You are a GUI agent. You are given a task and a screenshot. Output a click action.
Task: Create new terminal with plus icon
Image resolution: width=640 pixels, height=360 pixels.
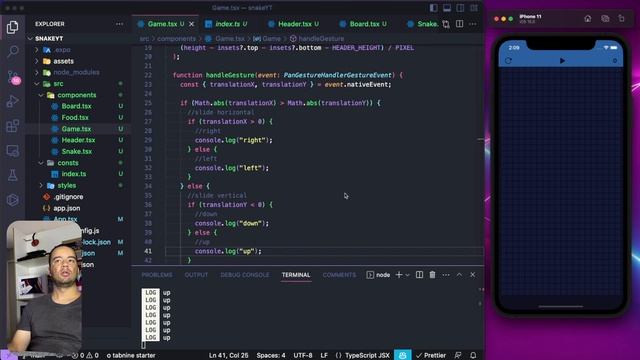pos(399,275)
